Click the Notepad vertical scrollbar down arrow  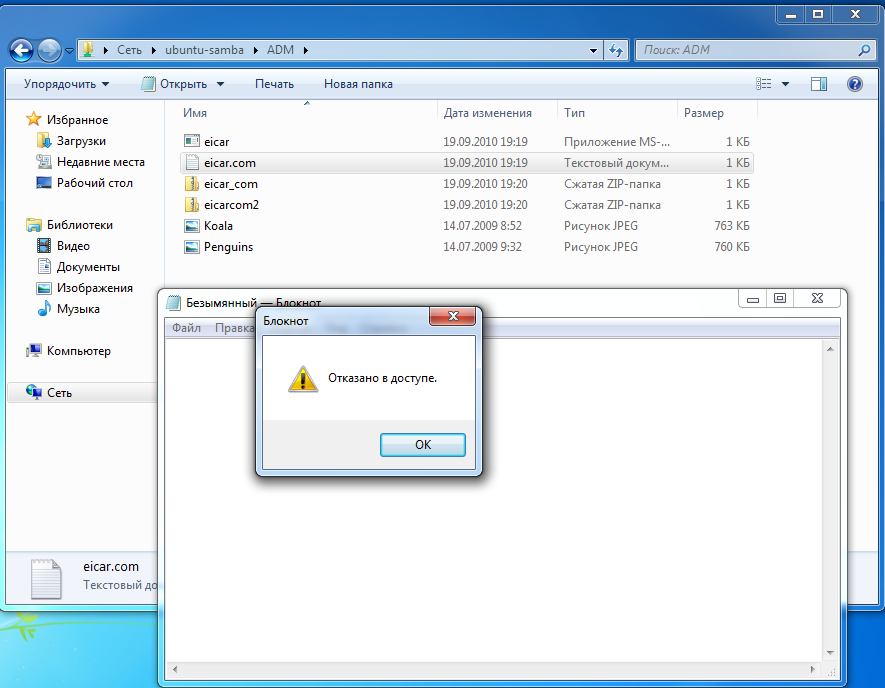click(830, 653)
